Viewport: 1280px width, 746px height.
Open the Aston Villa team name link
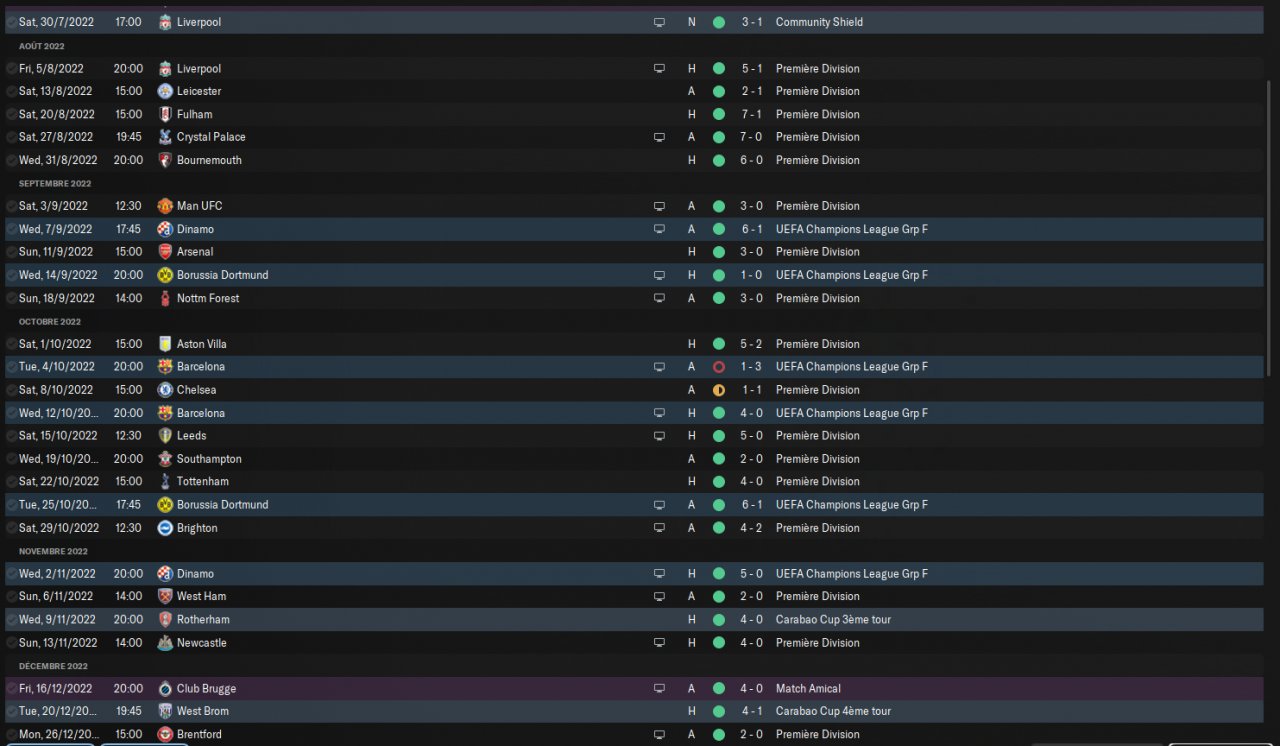[x=202, y=344]
